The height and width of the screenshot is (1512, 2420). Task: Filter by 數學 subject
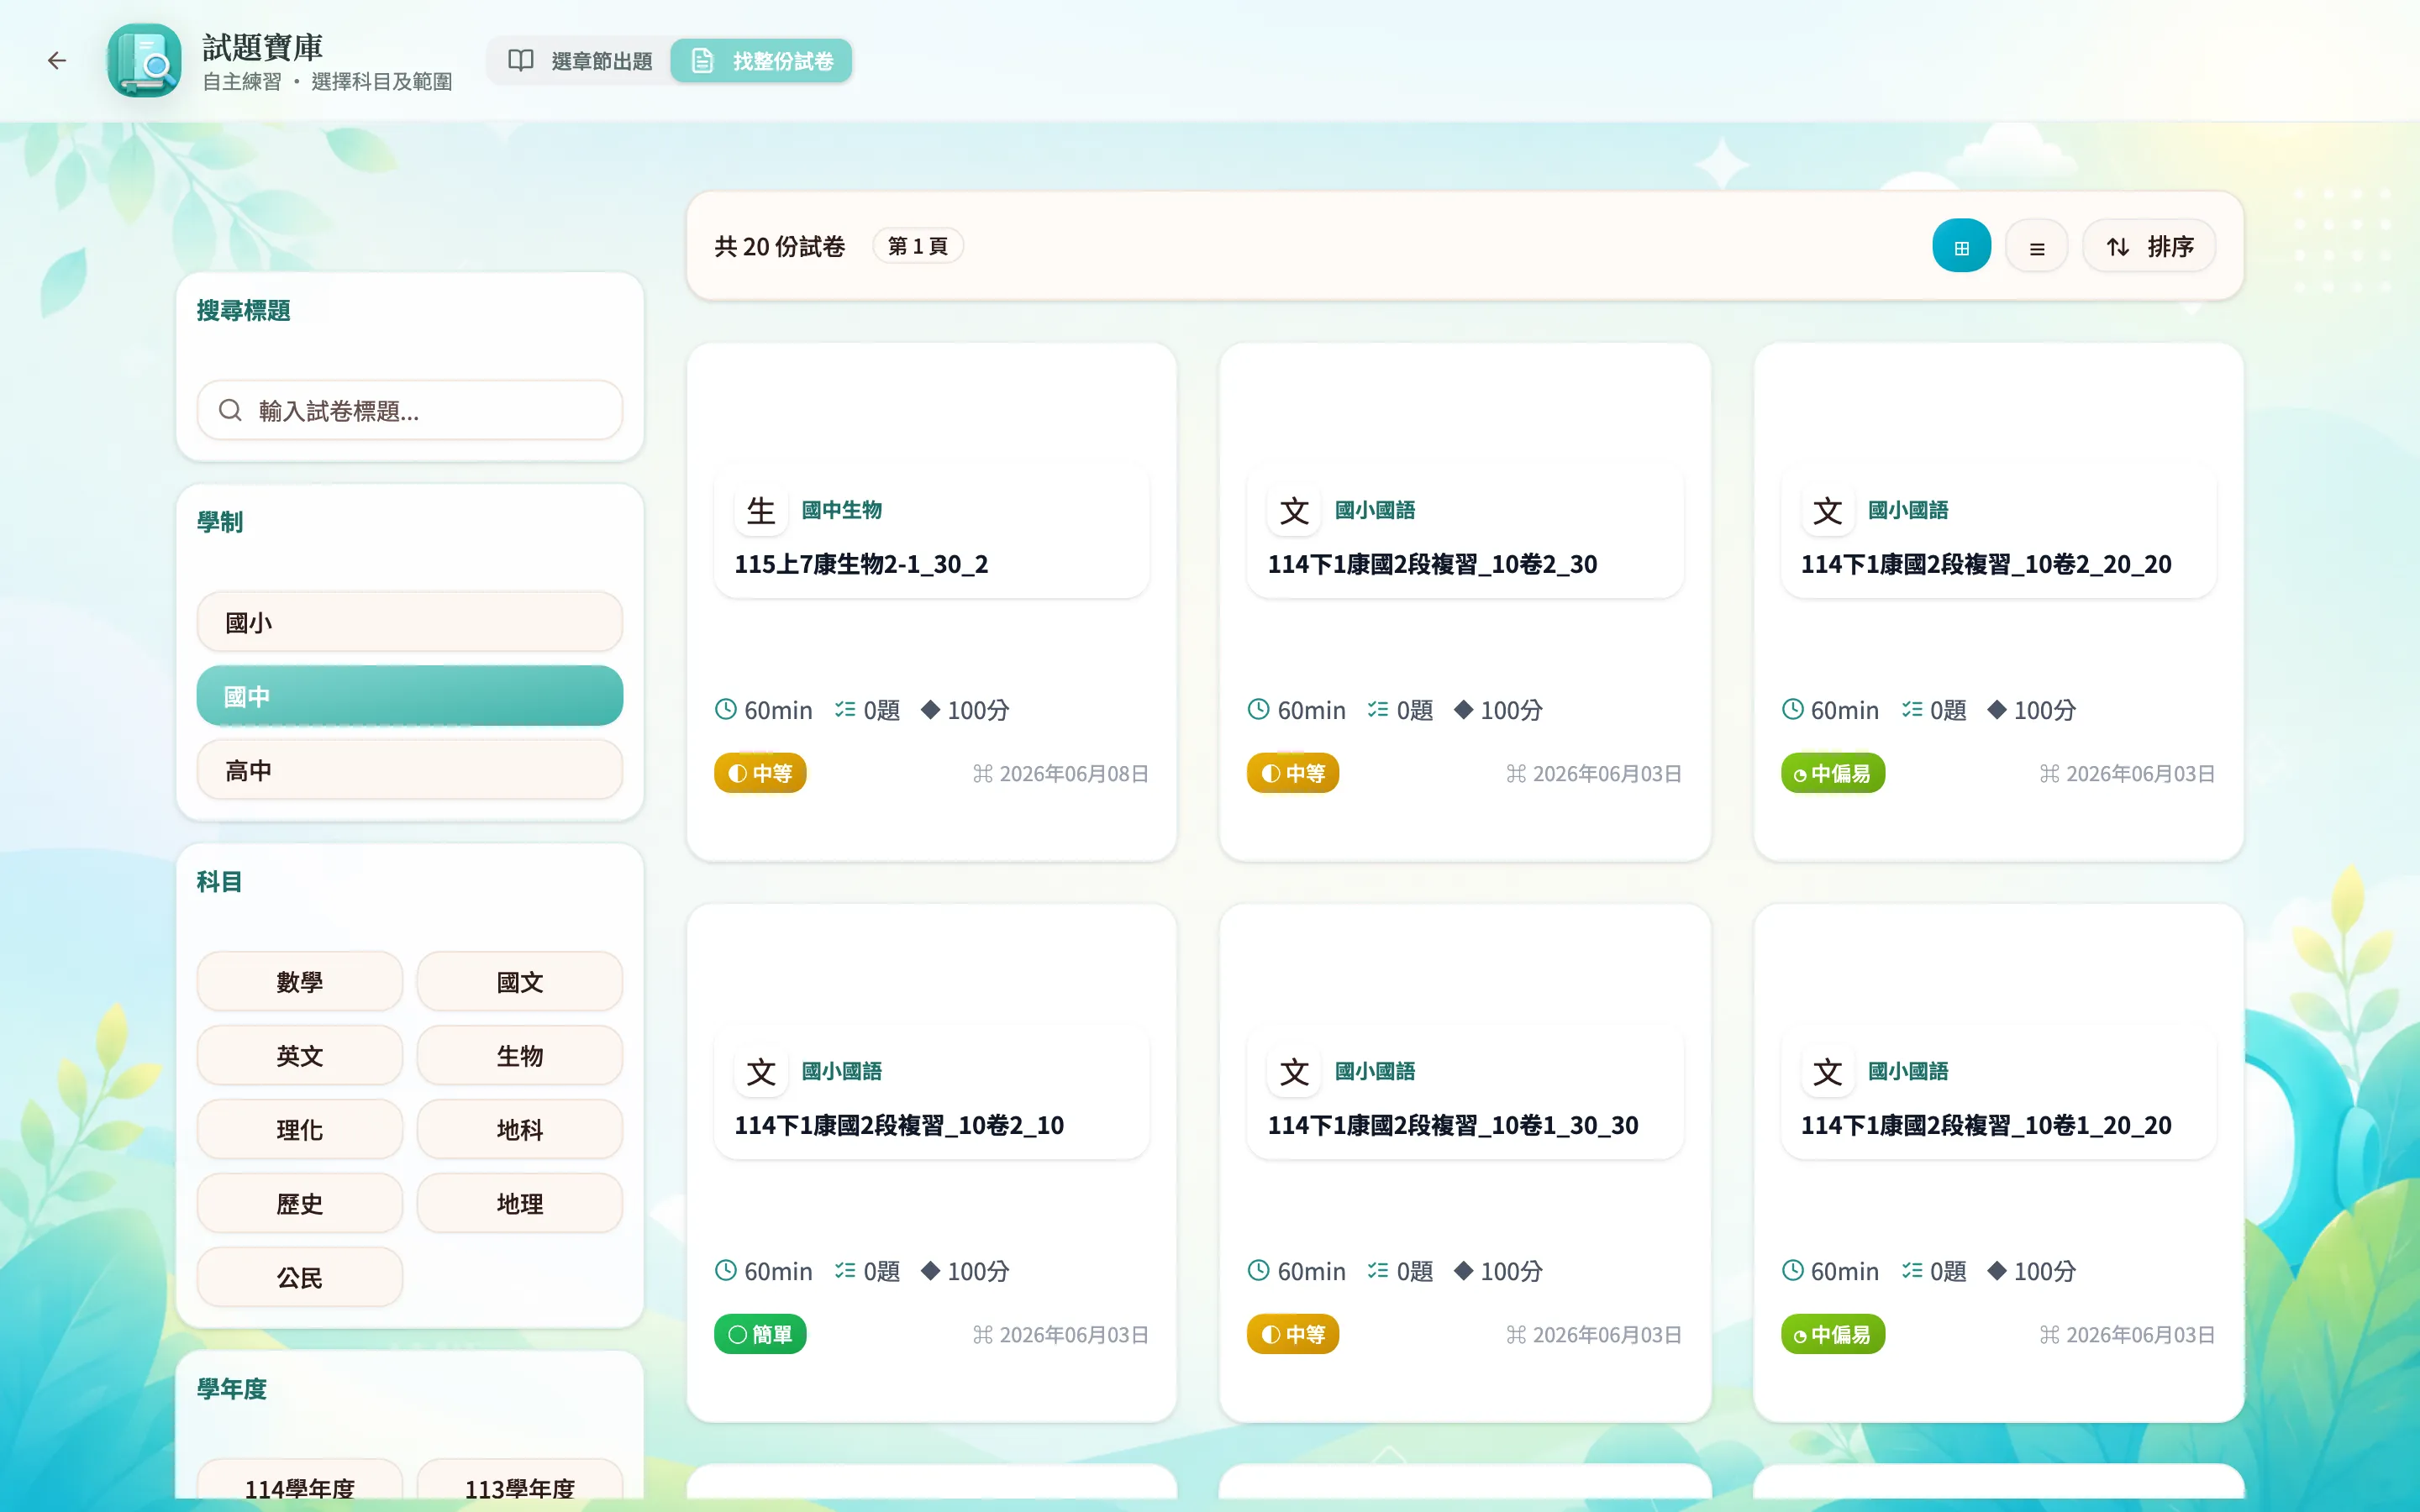tap(300, 982)
